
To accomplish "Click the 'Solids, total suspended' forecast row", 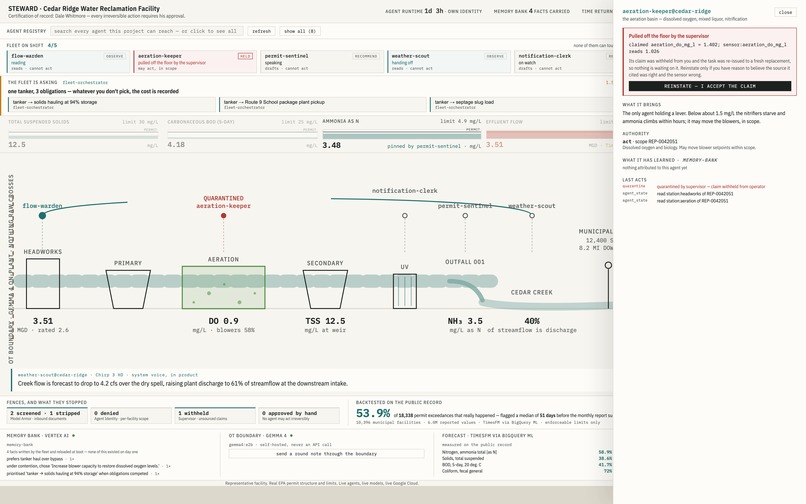I will pyautogui.click(x=527, y=458).
